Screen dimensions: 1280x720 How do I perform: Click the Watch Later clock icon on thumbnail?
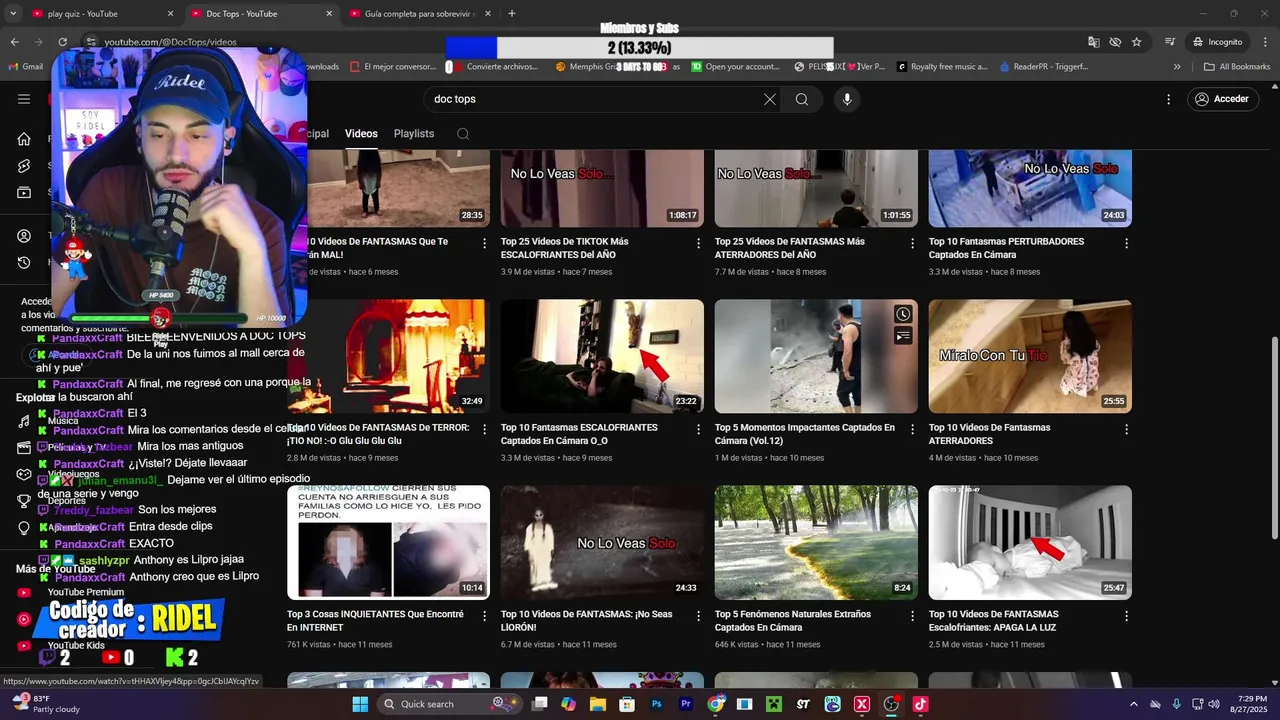(903, 314)
